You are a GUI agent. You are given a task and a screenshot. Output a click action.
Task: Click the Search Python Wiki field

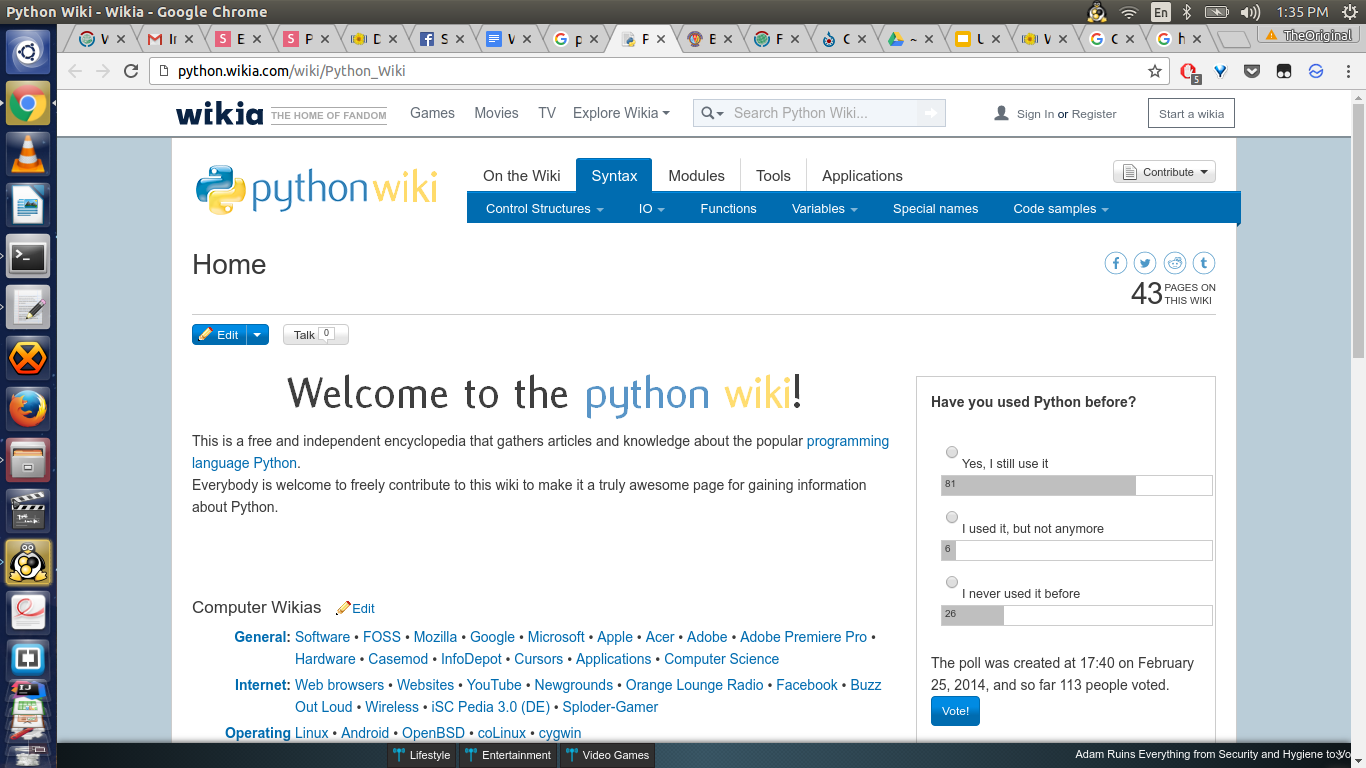point(823,113)
